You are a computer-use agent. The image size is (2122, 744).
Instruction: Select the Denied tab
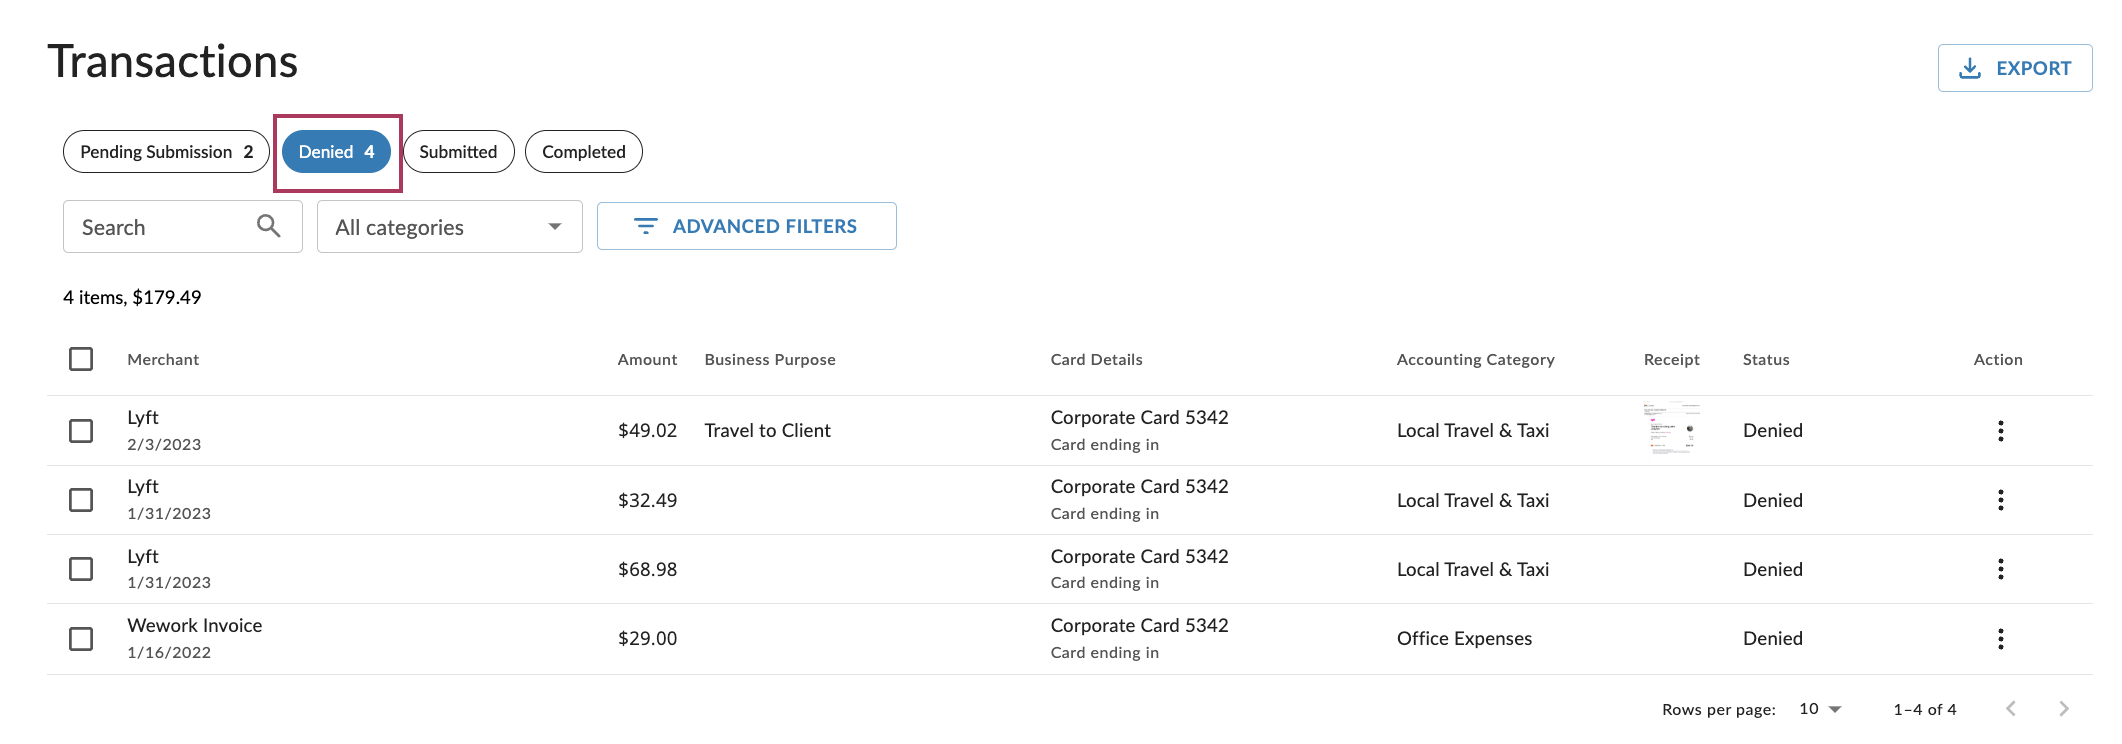[x=337, y=152]
